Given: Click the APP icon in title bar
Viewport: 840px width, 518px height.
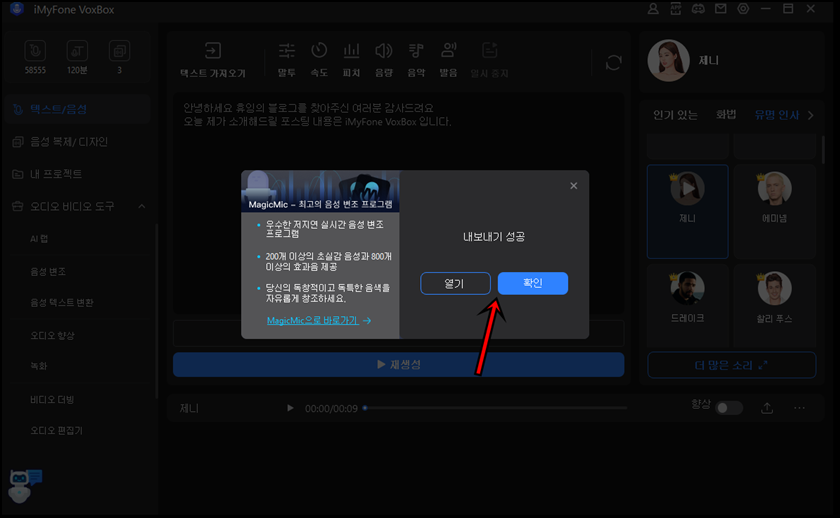Looking at the screenshot, I should coord(676,9).
